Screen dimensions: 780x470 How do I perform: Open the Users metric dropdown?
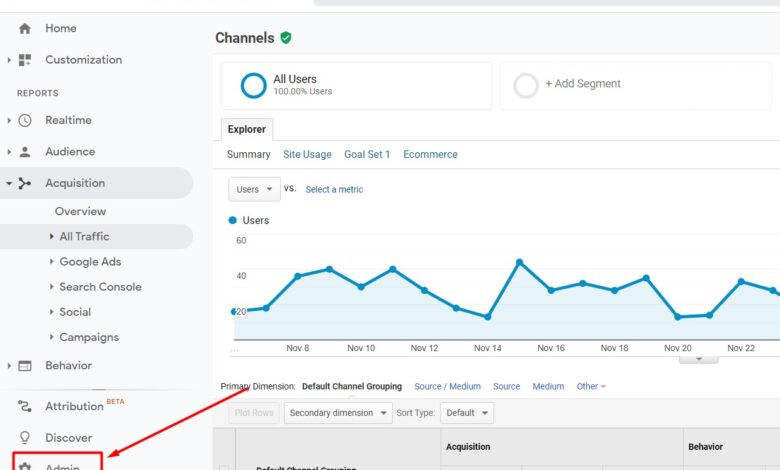pos(254,189)
